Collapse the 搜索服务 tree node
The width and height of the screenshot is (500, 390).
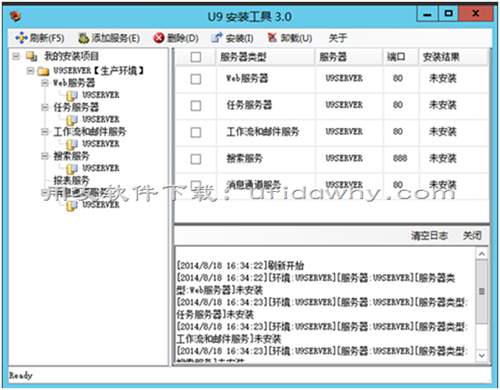tap(45, 156)
